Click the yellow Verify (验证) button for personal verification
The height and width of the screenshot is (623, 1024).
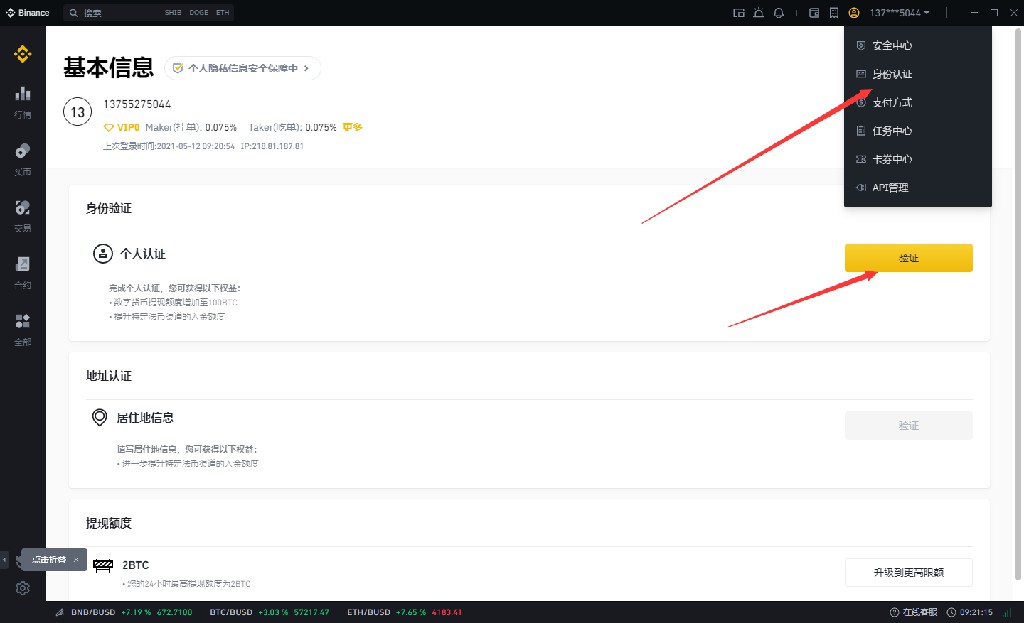(x=908, y=258)
